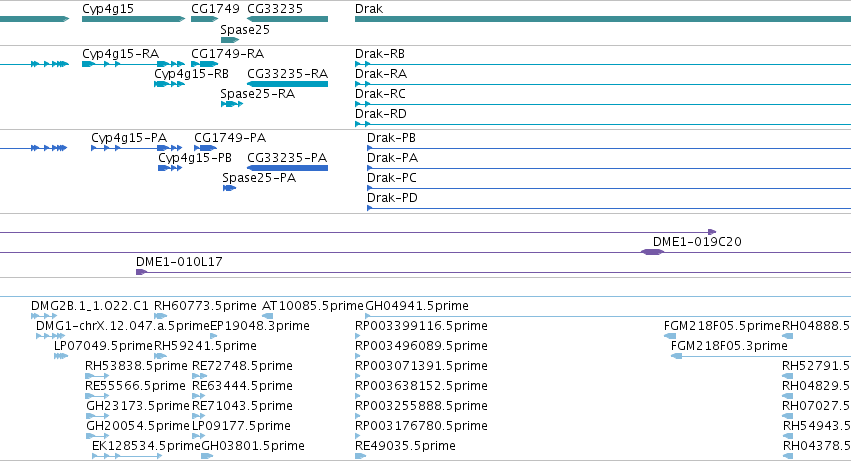This screenshot has height=461, width=851.
Task: Open EST RP003399116.5prime
Action: [x=421, y=326]
